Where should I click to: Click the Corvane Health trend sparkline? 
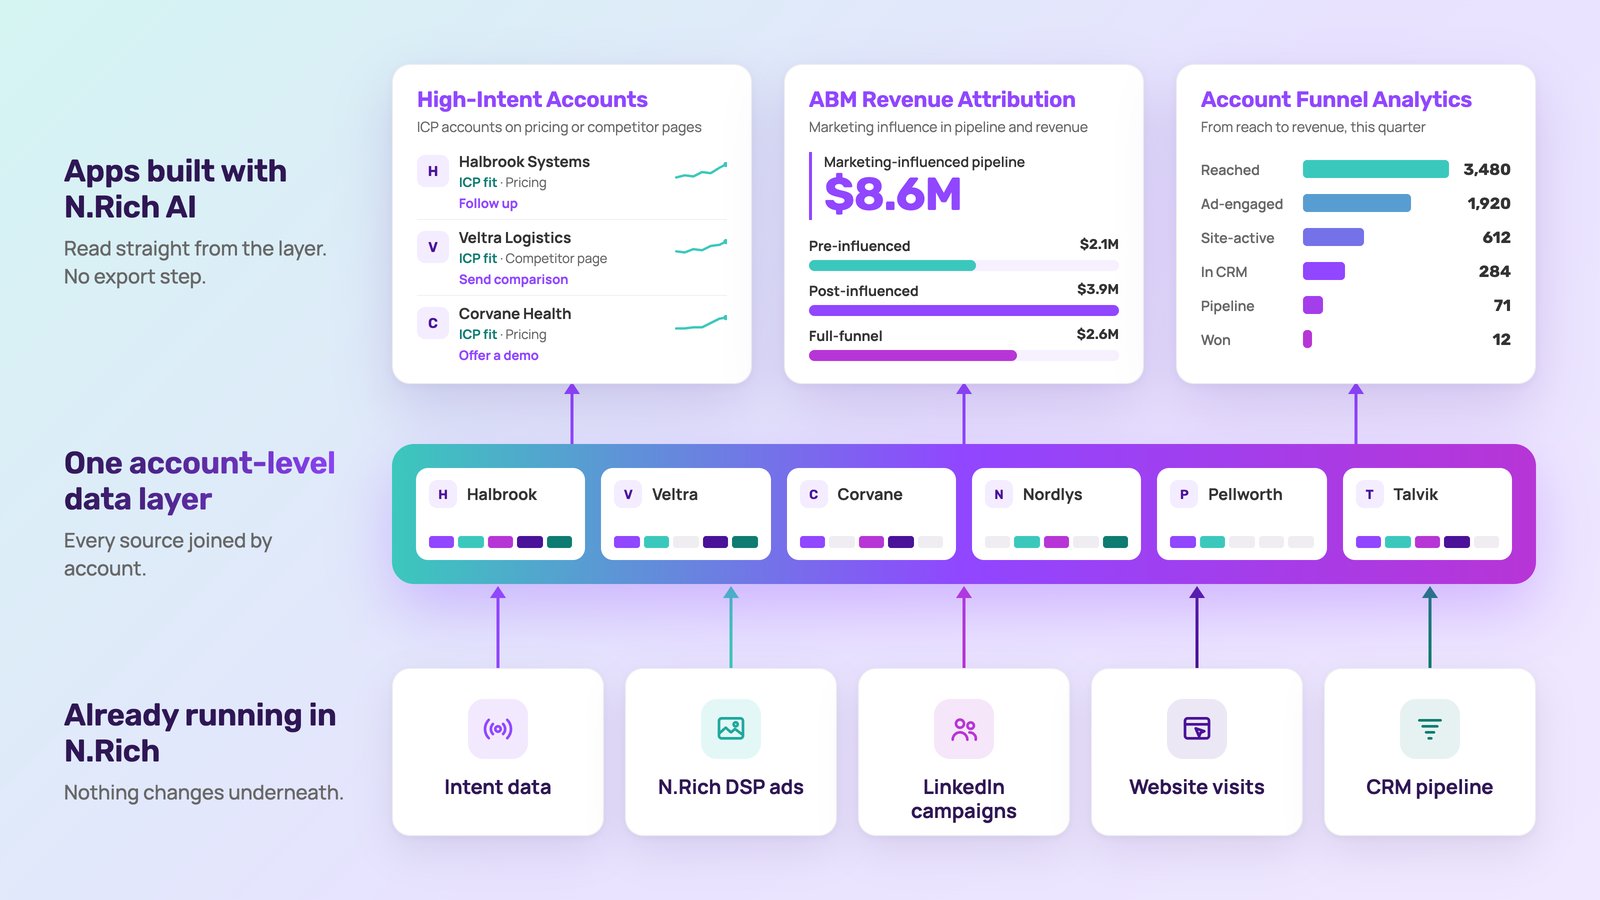pyautogui.click(x=701, y=323)
